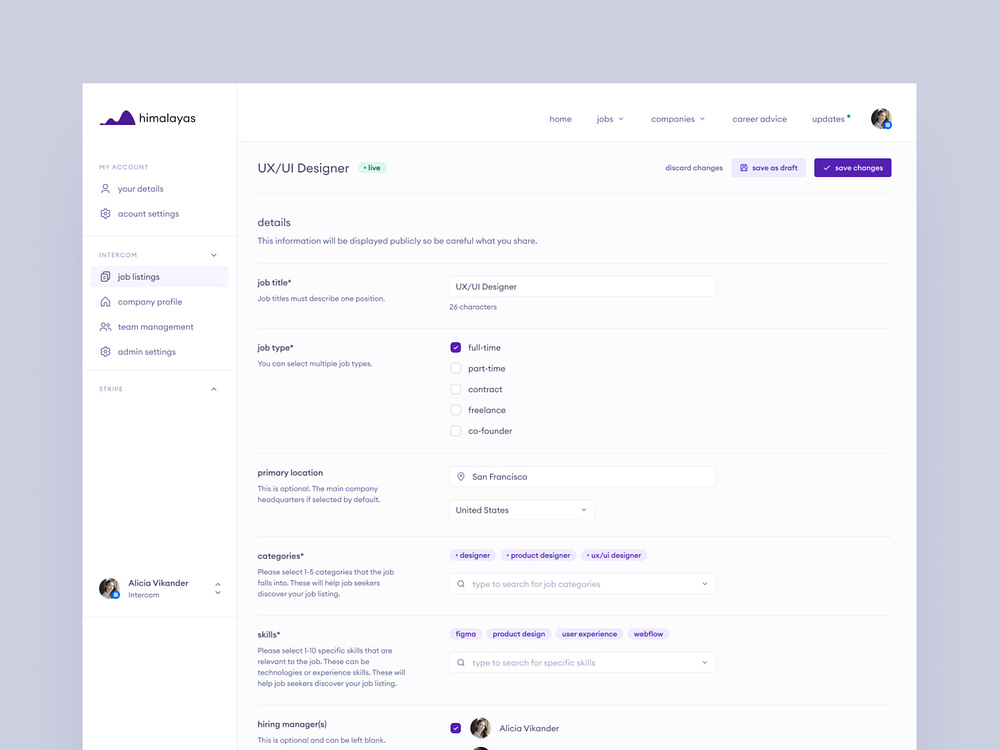This screenshot has width=1000, height=750.
Task: Uncheck the full-time job type
Action: pyautogui.click(x=456, y=347)
